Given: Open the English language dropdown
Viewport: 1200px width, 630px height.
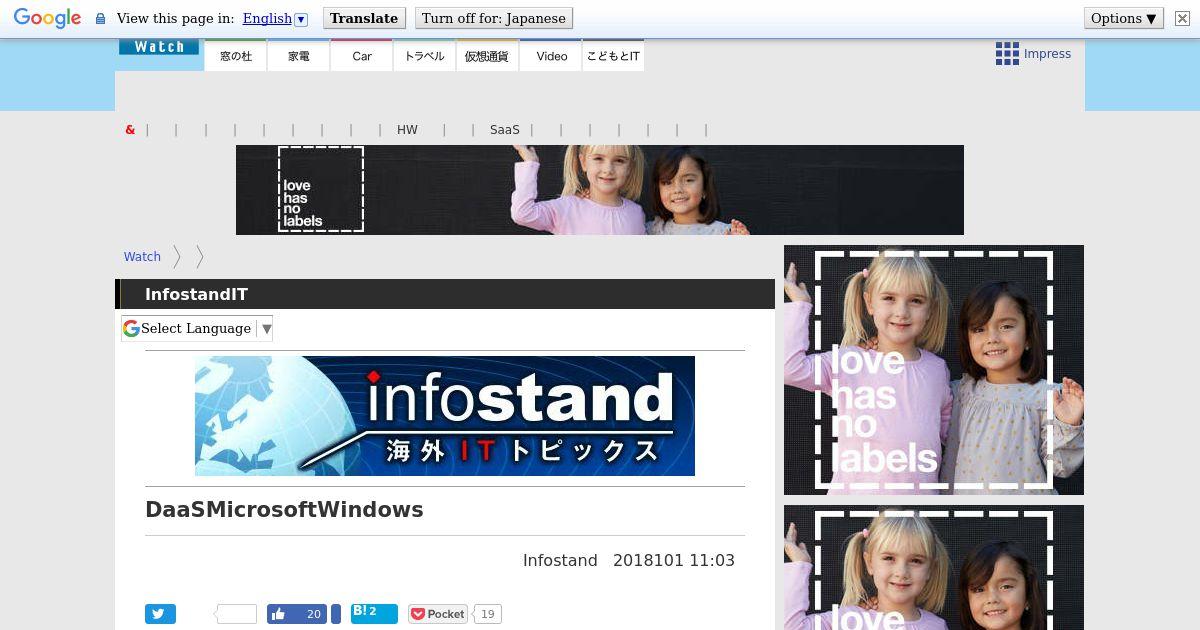Looking at the screenshot, I should (275, 18).
